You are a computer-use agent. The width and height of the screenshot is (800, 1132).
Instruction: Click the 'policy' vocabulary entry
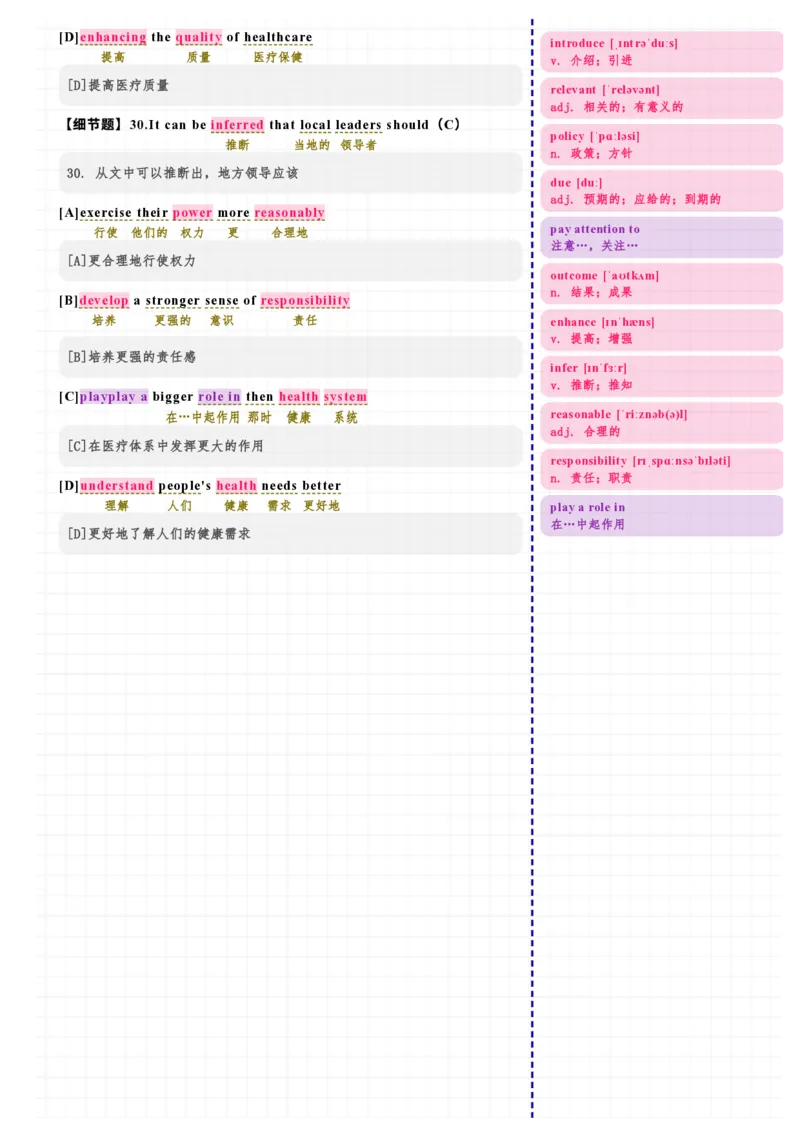coord(661,145)
